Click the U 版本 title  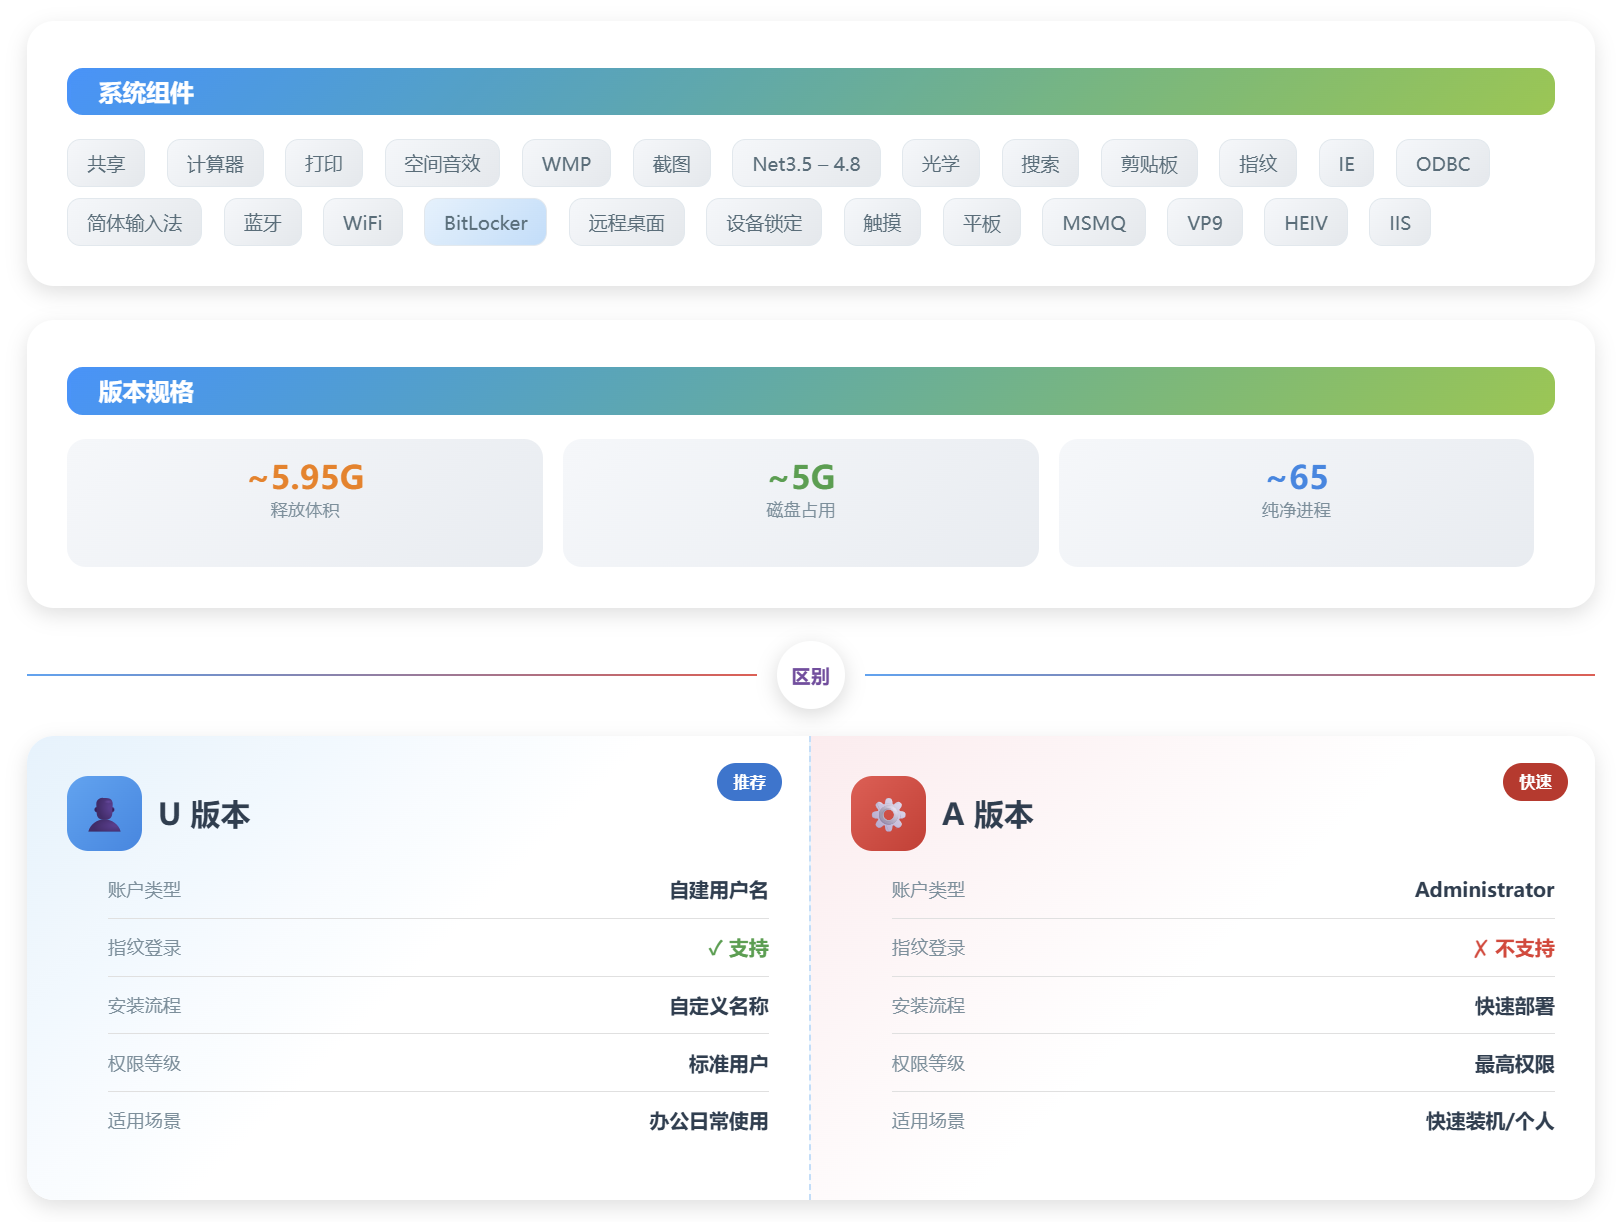[205, 814]
